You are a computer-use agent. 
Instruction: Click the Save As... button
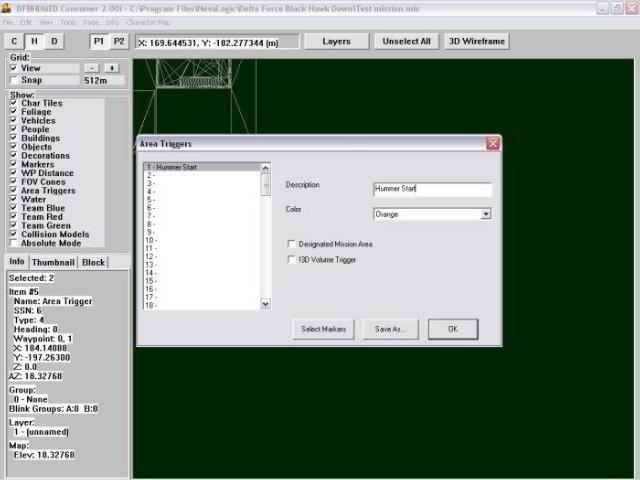coord(390,329)
